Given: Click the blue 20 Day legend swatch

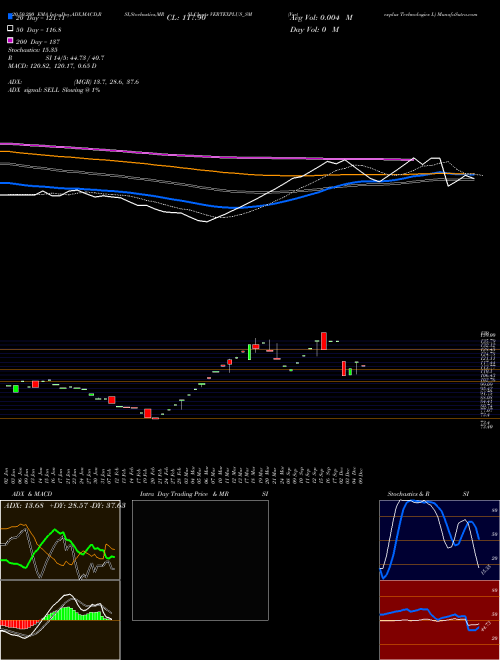Looking at the screenshot, I should pyautogui.click(x=11, y=17).
